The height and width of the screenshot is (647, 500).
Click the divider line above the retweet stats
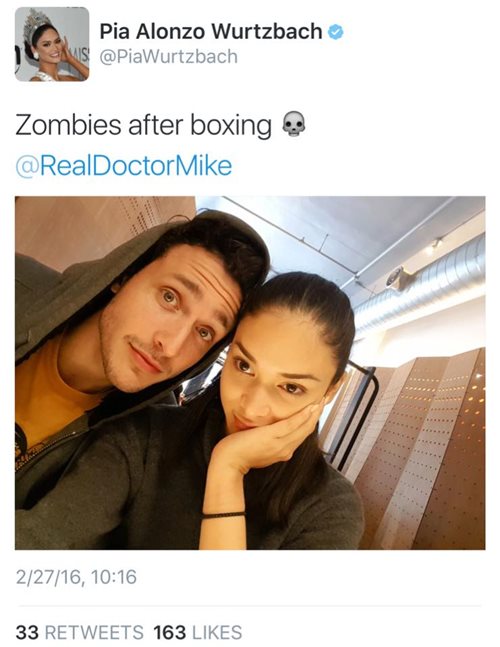click(250, 606)
